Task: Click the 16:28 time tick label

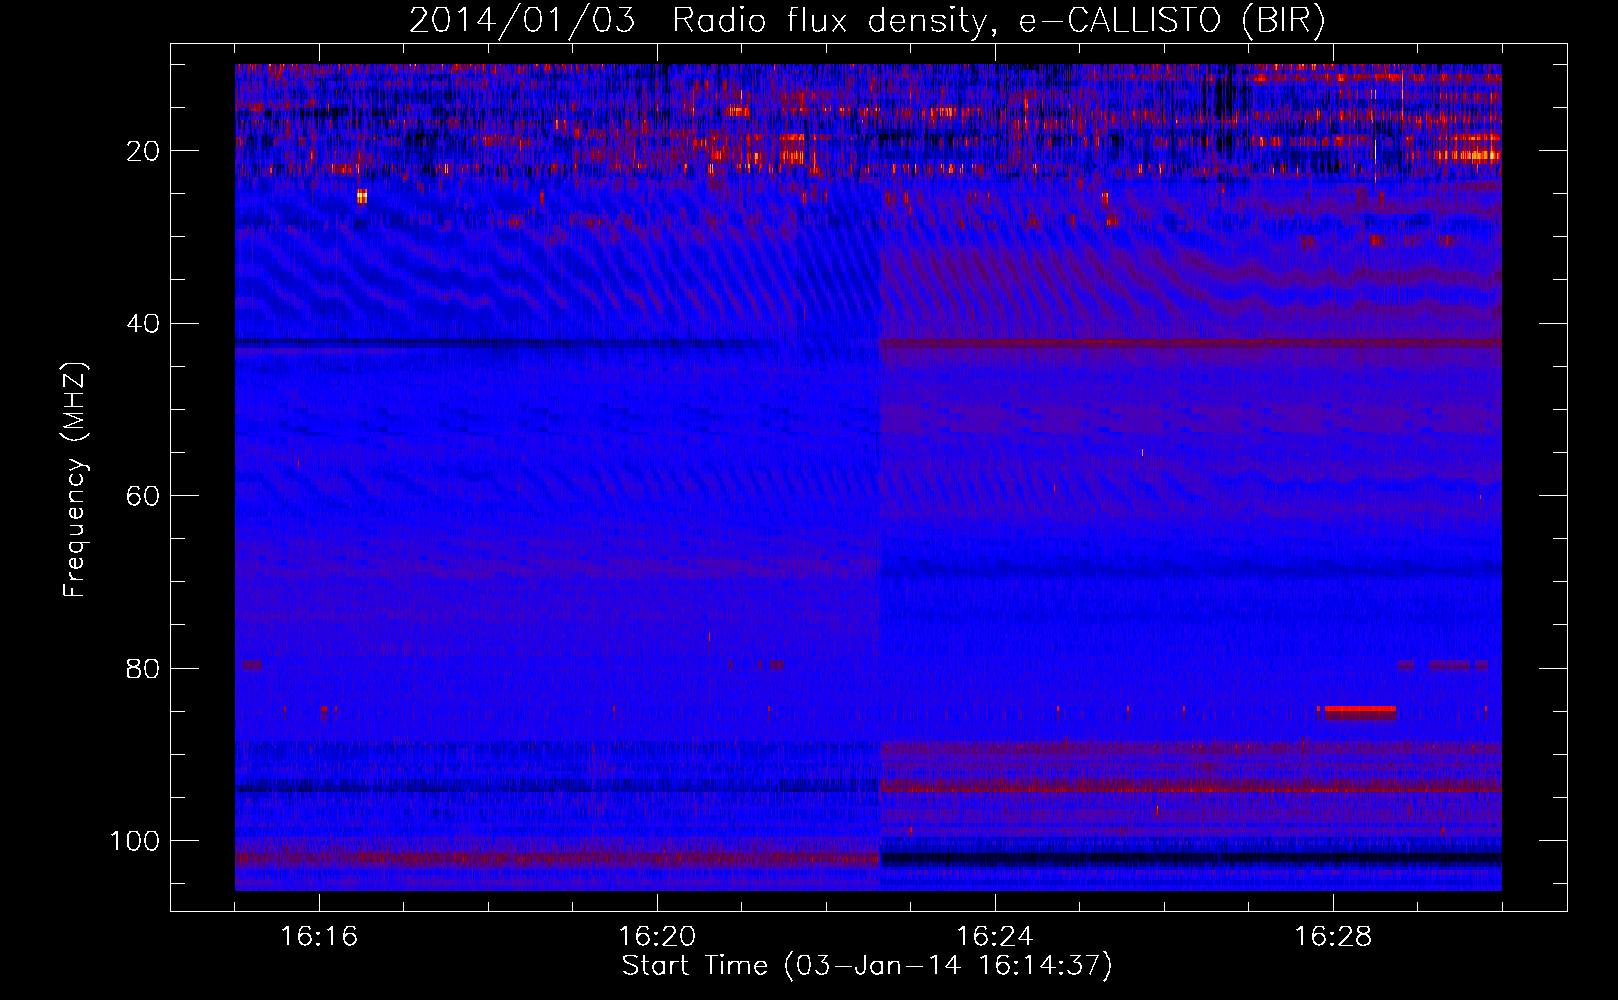Action: point(1333,937)
